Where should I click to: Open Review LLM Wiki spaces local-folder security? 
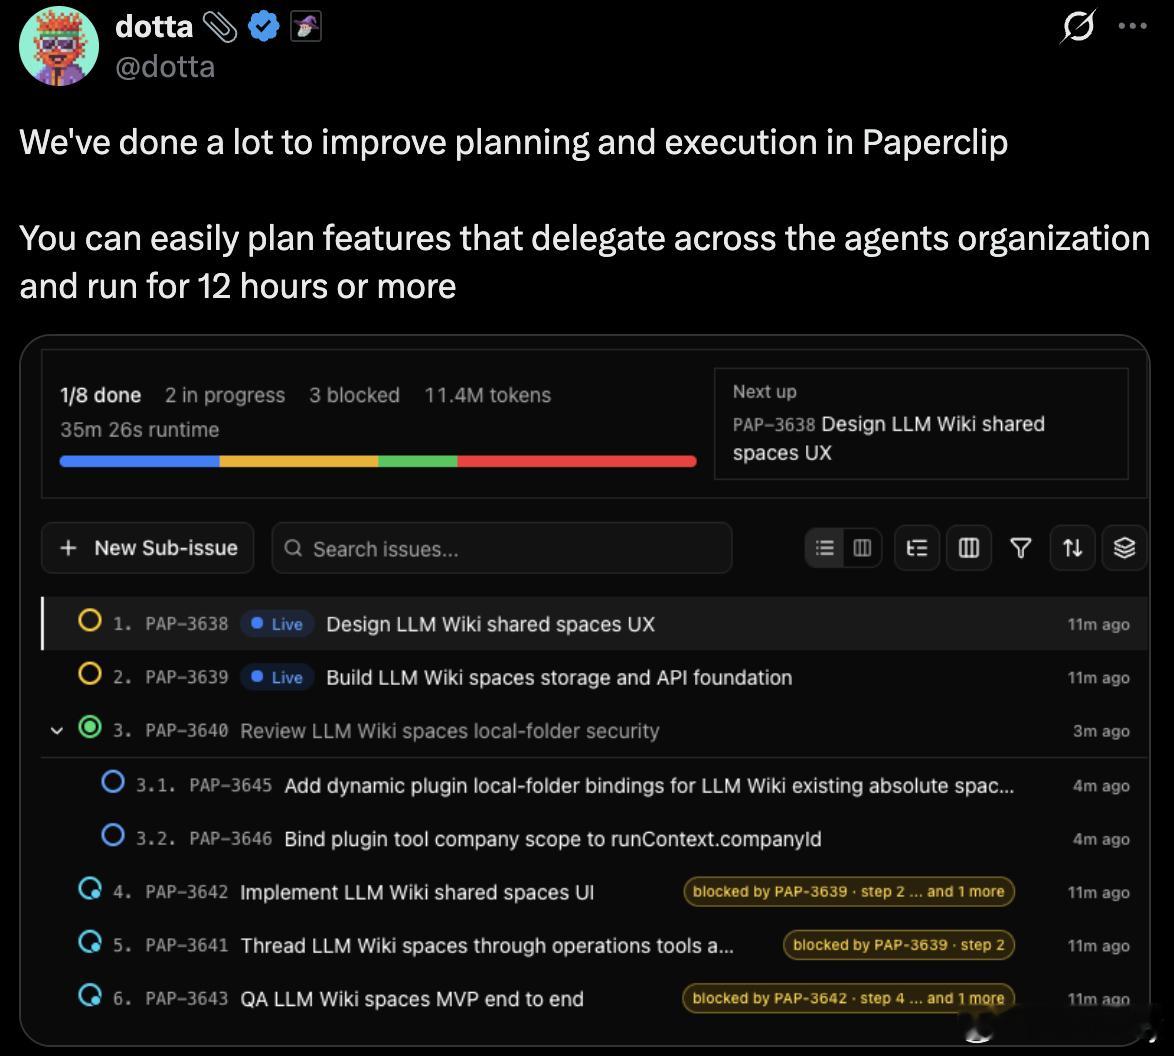(x=450, y=731)
